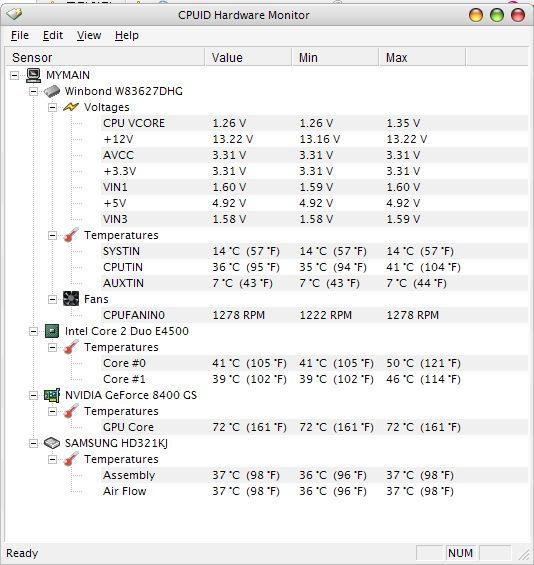Image resolution: width=534 pixels, height=565 pixels.
Task: Collapse the Fans tree branch
Action: click(52, 299)
